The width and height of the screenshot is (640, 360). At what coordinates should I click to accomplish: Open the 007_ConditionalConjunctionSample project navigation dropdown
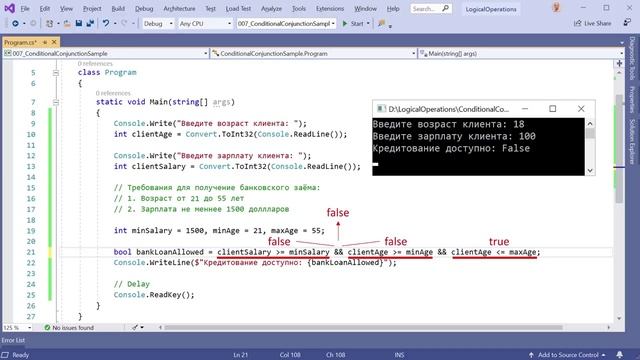[x=106, y=53]
